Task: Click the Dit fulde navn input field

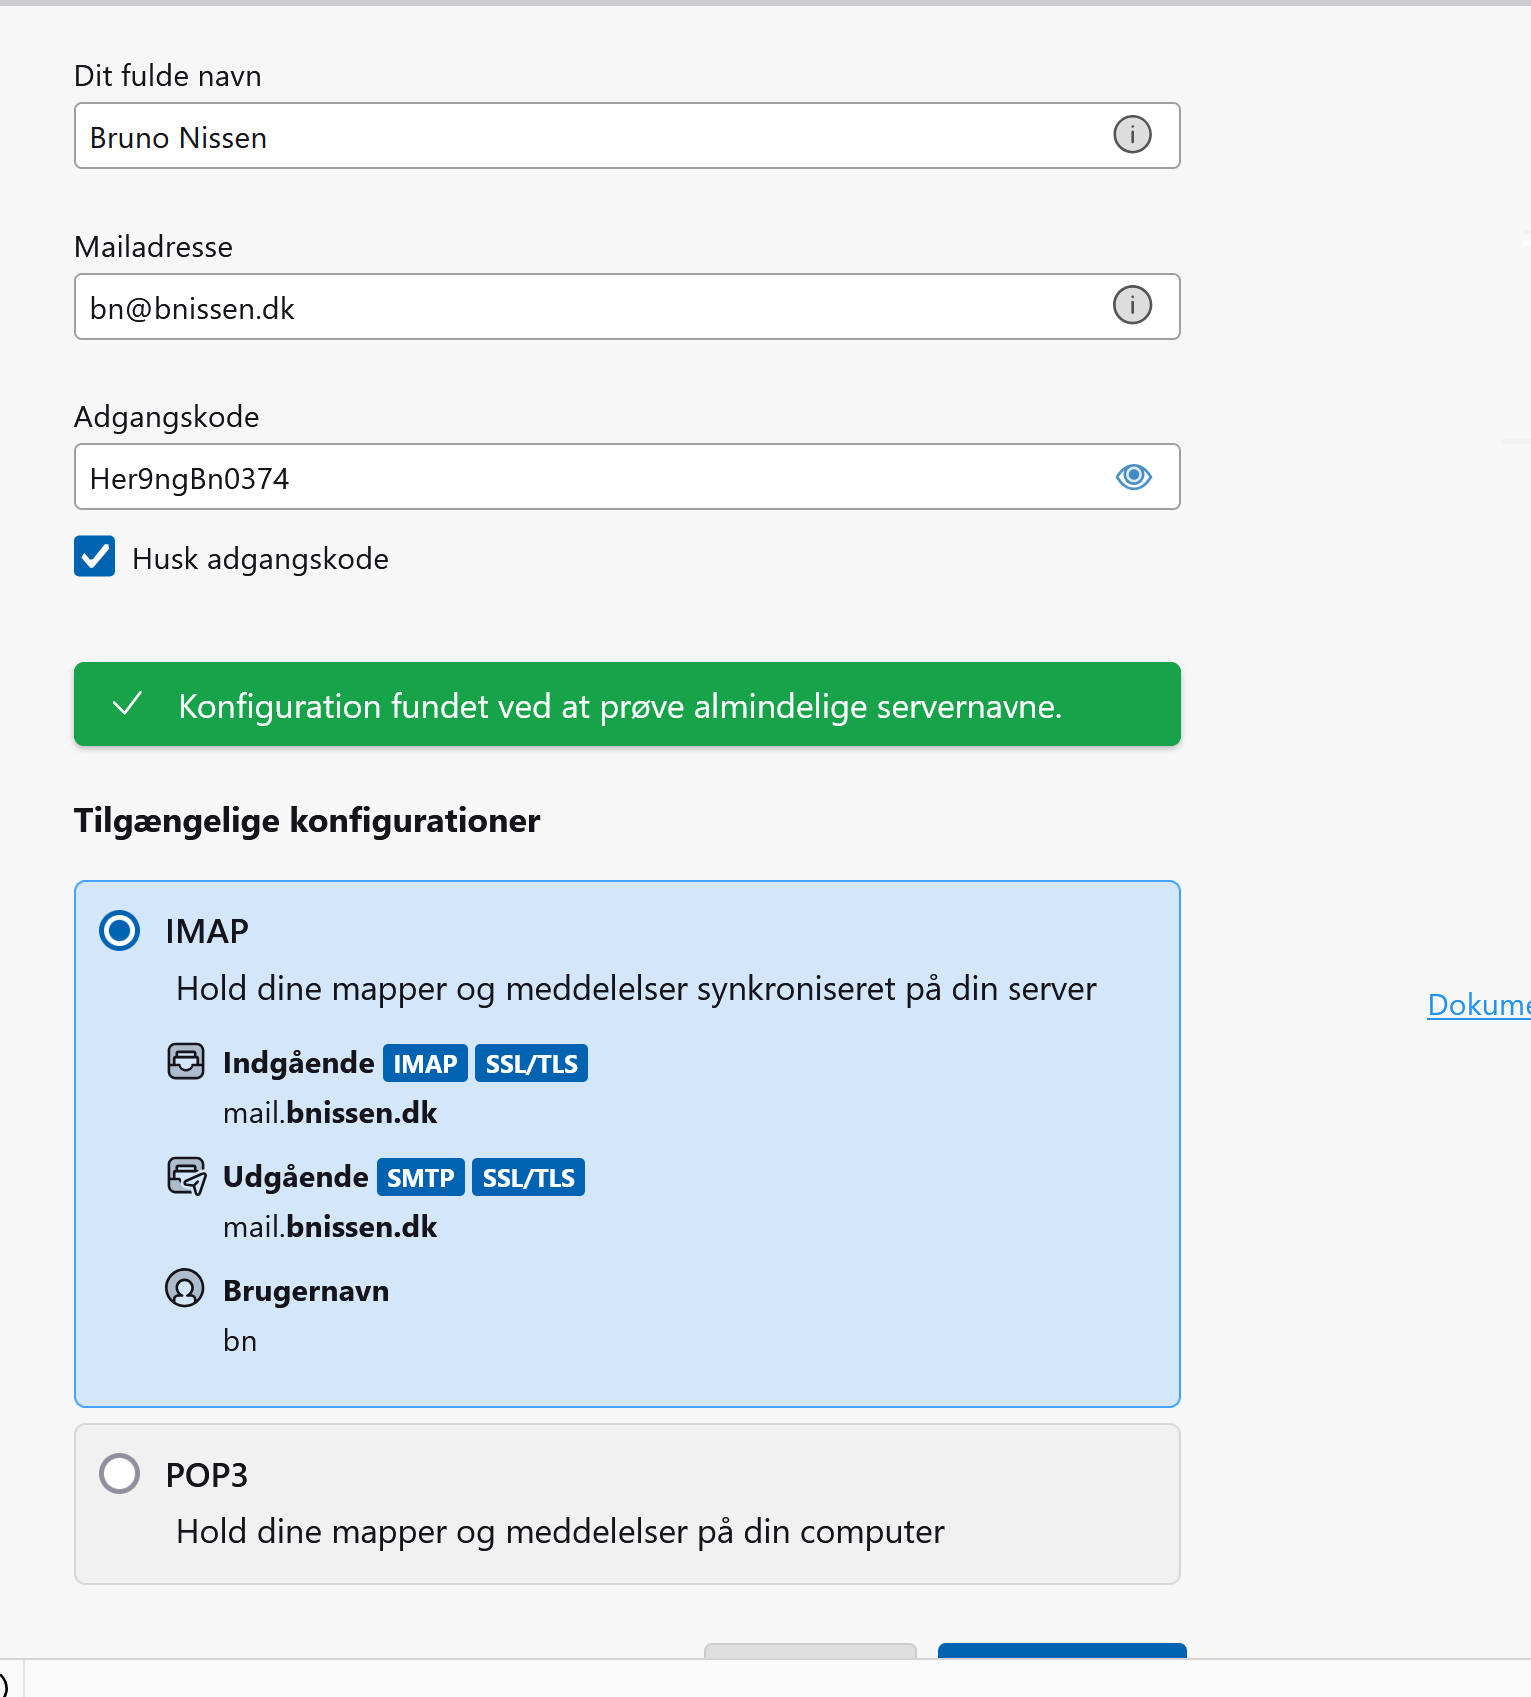Action: pos(627,136)
